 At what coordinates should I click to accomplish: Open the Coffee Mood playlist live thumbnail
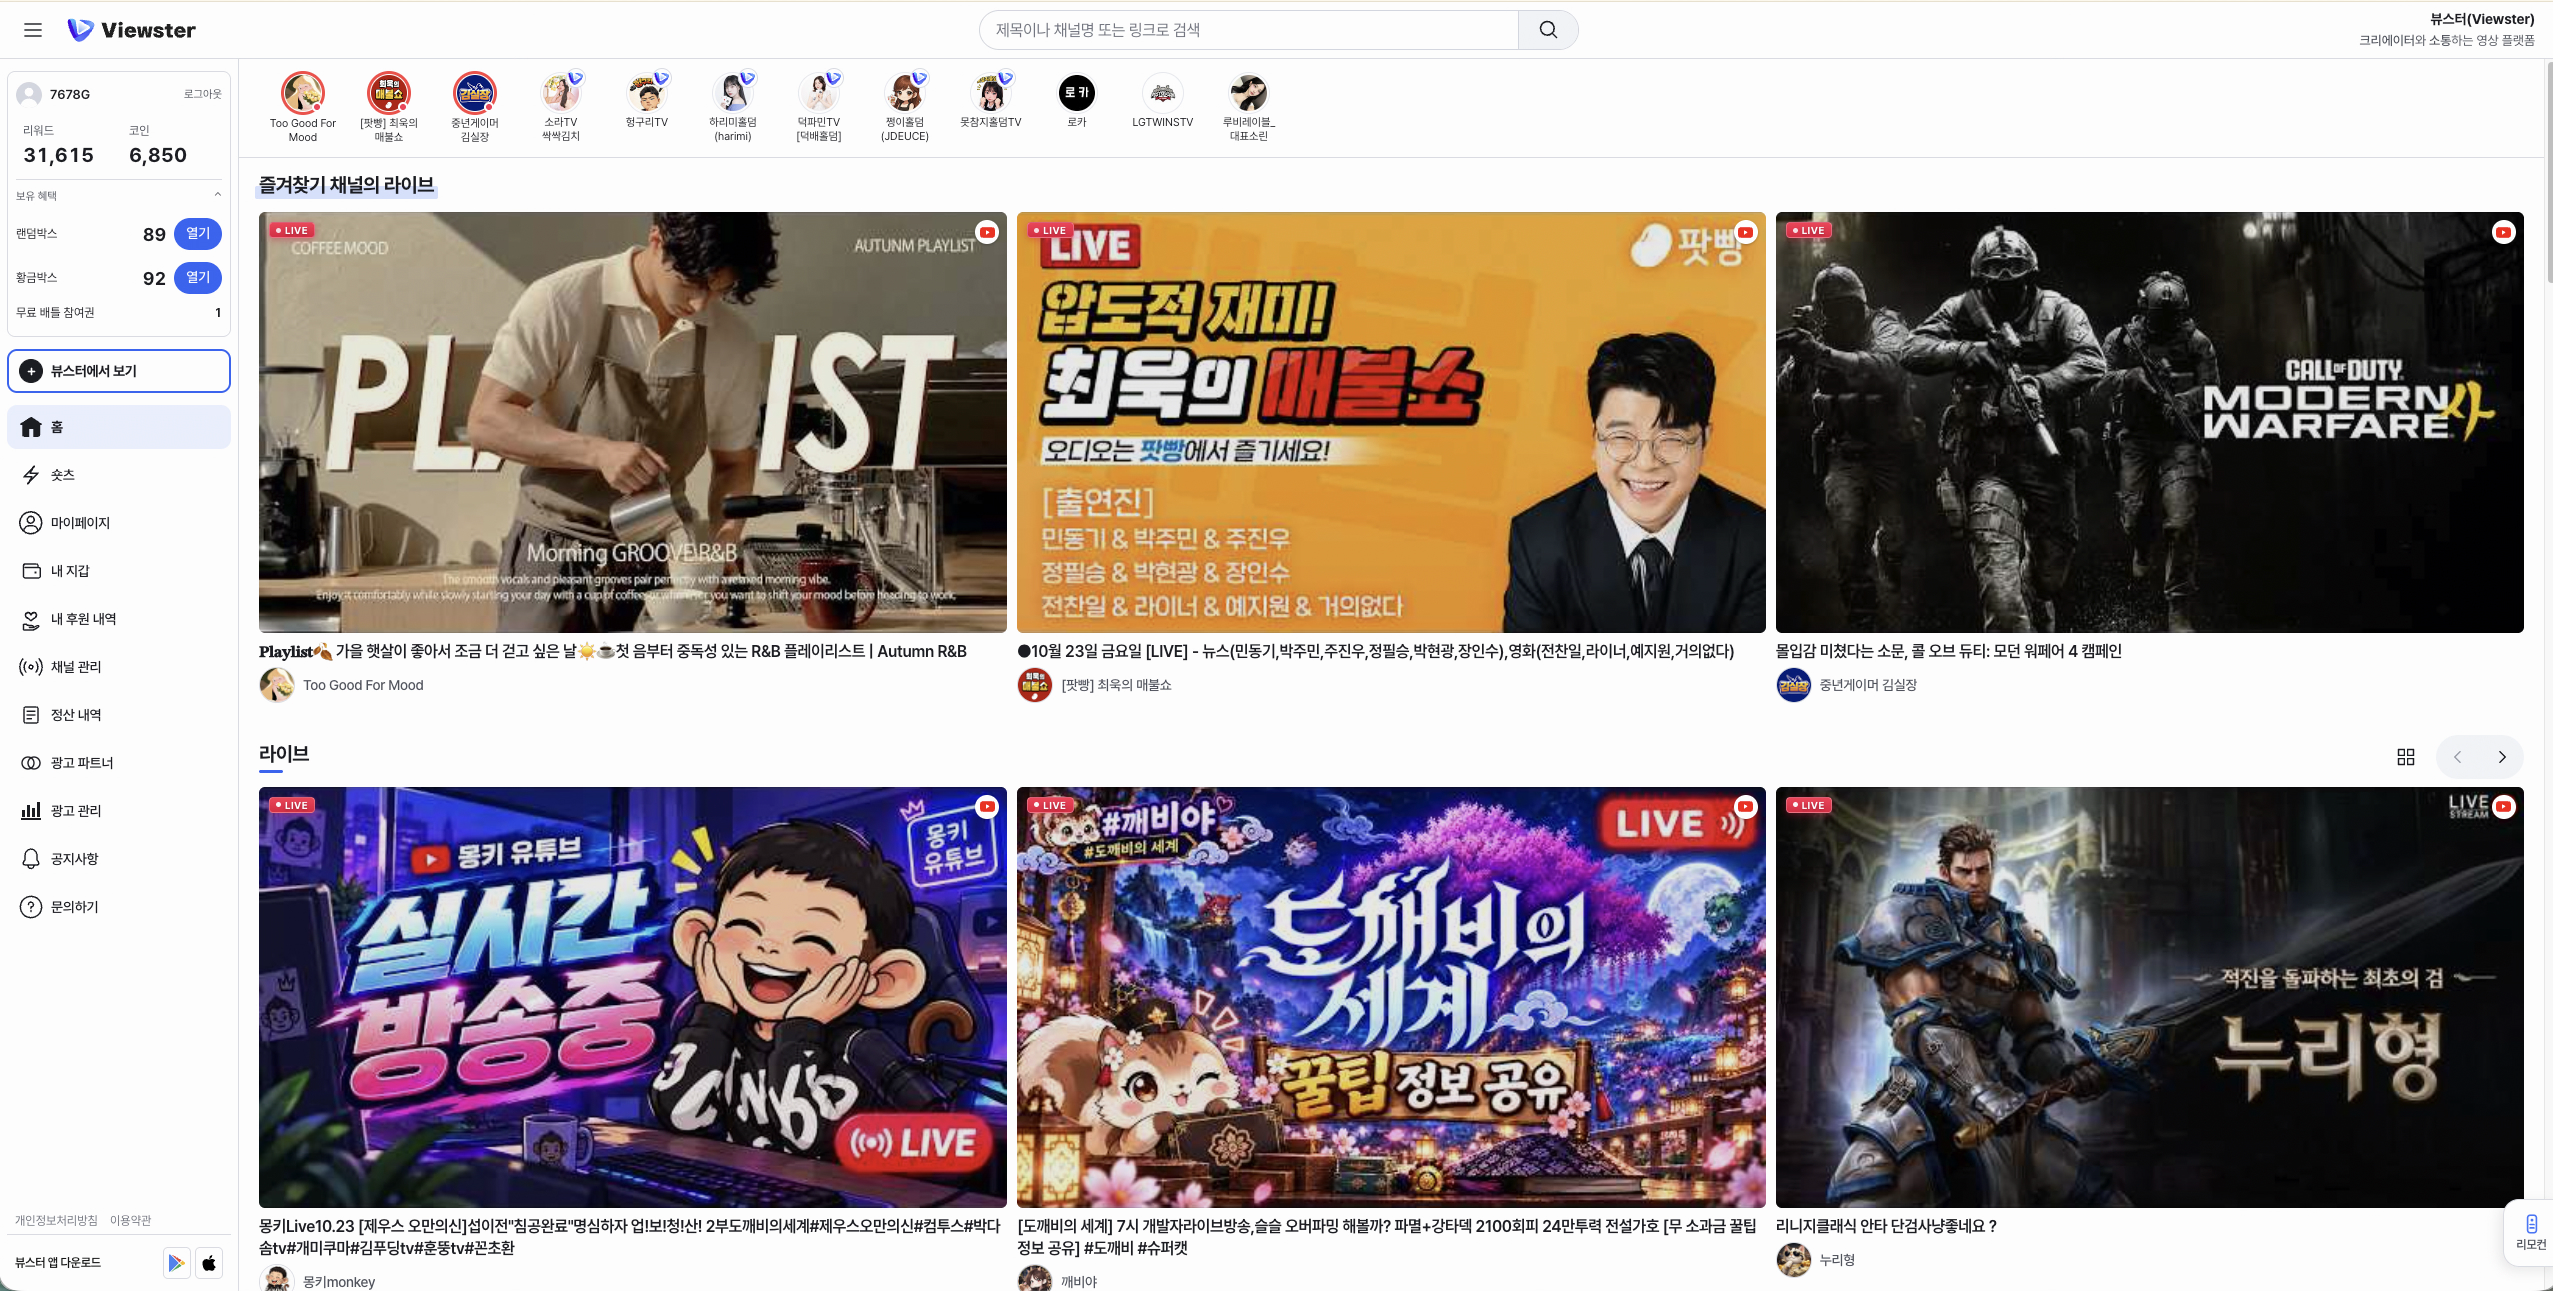[x=632, y=422]
